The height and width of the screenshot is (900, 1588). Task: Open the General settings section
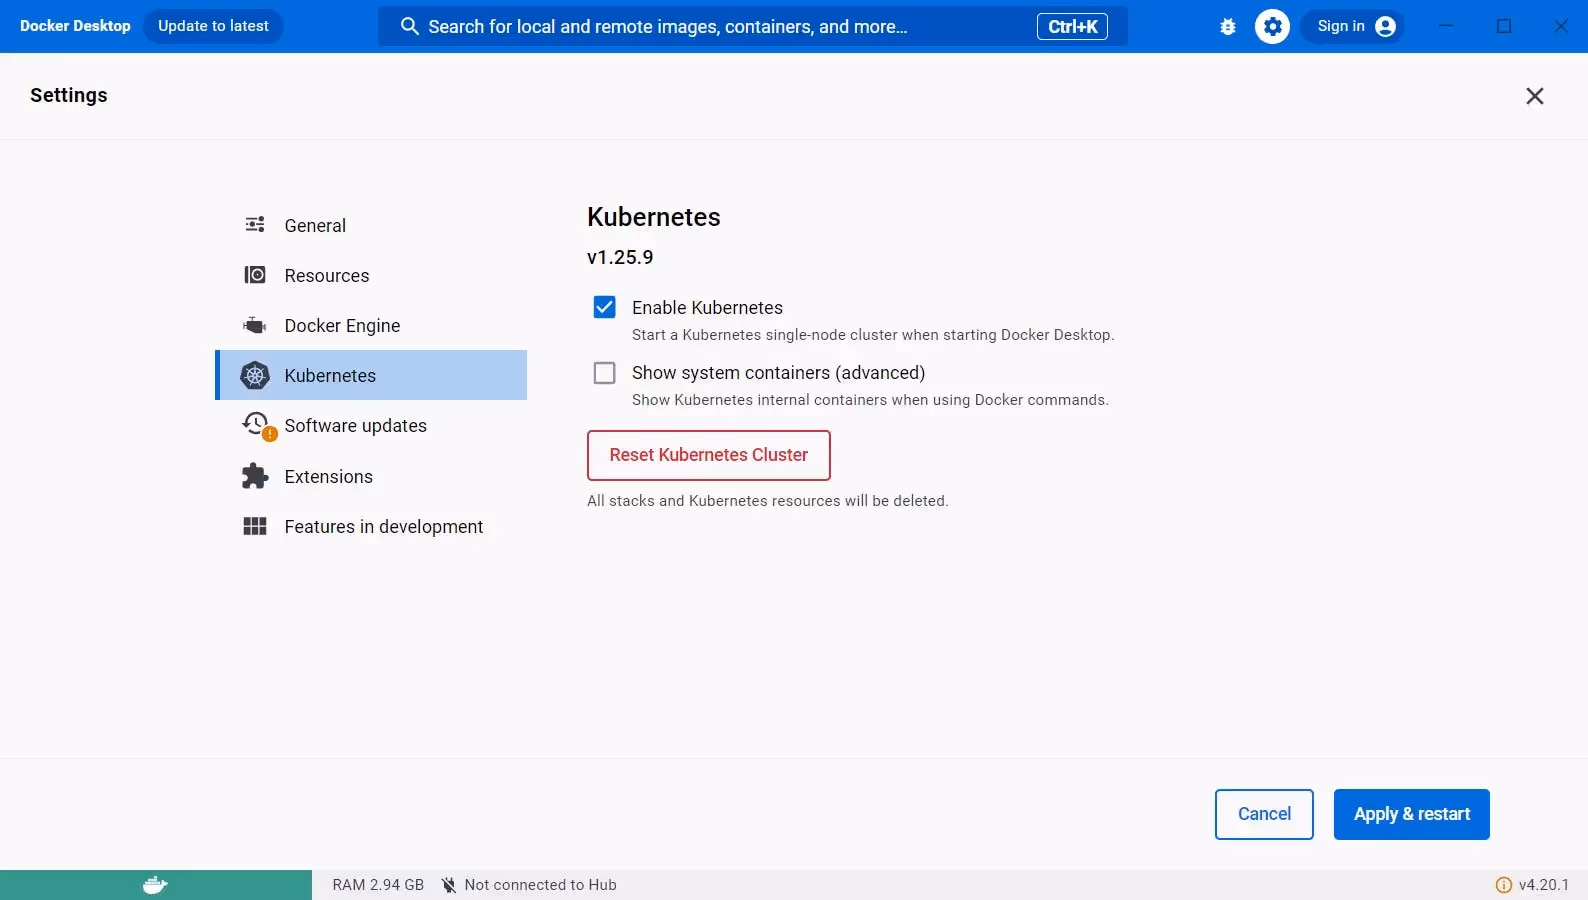pos(371,225)
